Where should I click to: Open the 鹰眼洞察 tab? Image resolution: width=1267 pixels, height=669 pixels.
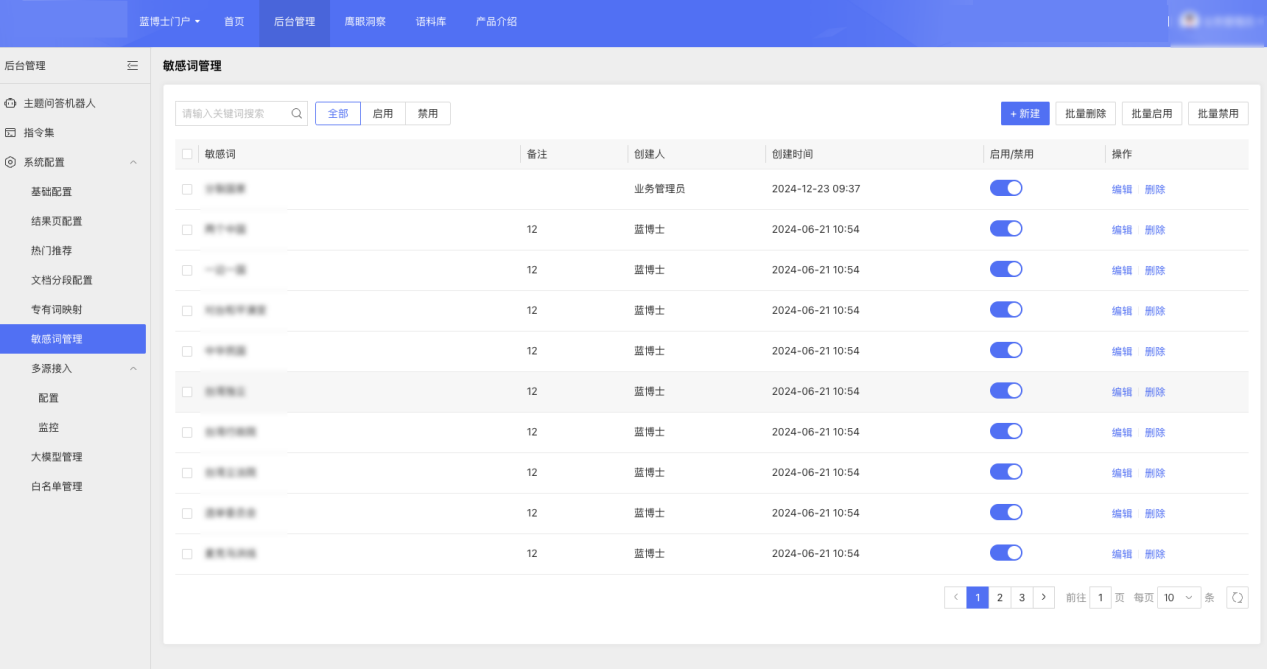(x=365, y=21)
